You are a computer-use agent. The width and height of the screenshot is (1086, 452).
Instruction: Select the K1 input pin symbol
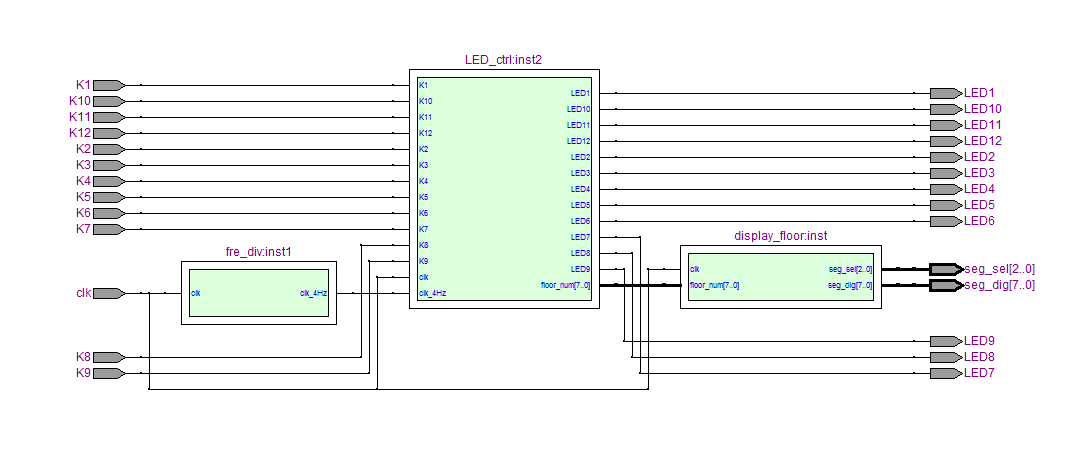(109, 85)
